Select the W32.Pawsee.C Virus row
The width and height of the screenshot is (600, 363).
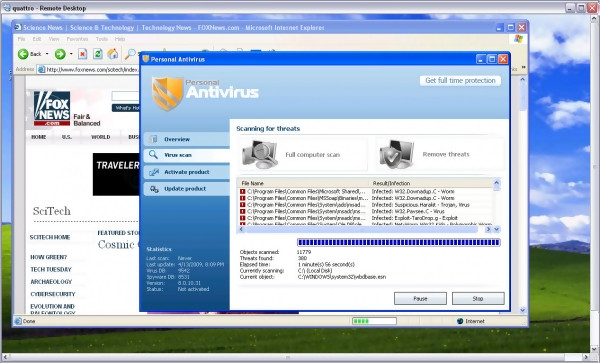point(365,211)
